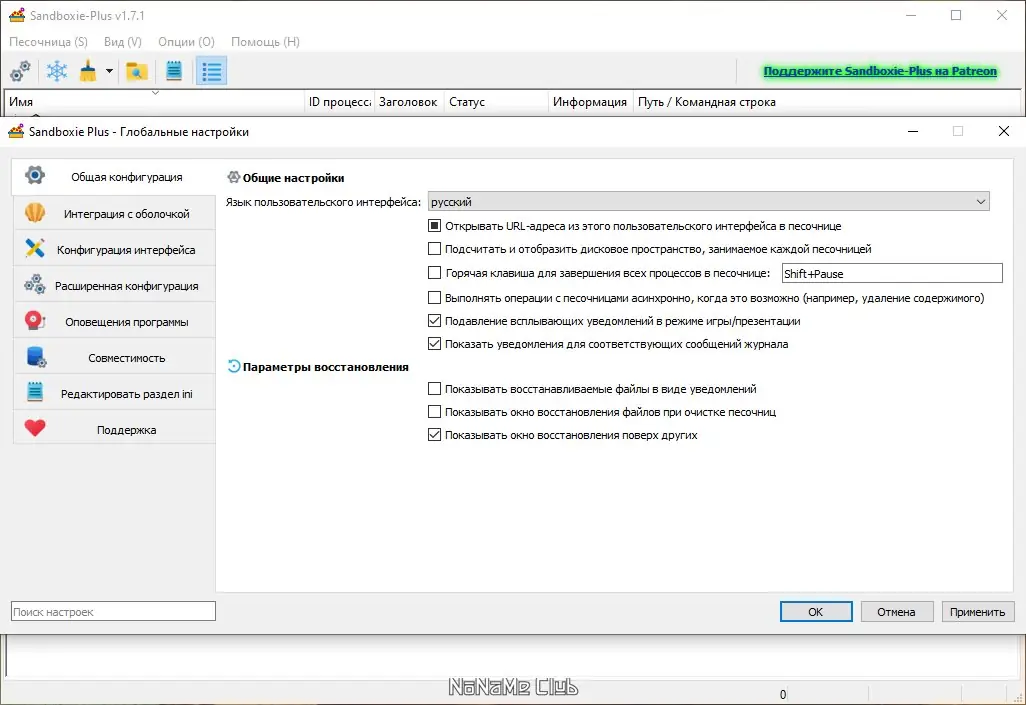Enable Подсчитать и отобразить дисковое пространство checkbox

[434, 249]
